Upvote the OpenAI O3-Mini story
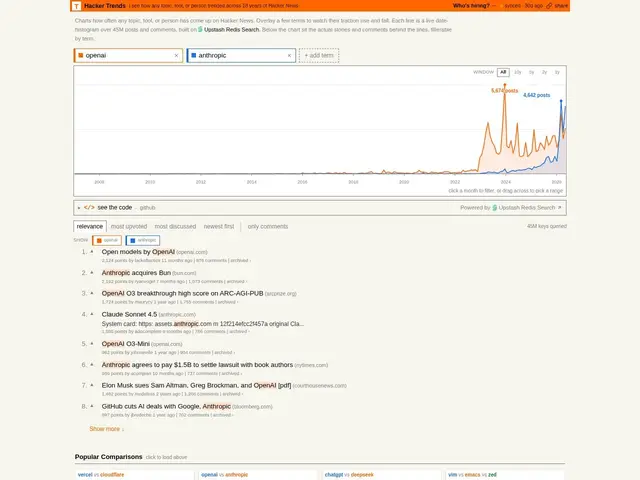The image size is (640, 480). tap(92, 344)
